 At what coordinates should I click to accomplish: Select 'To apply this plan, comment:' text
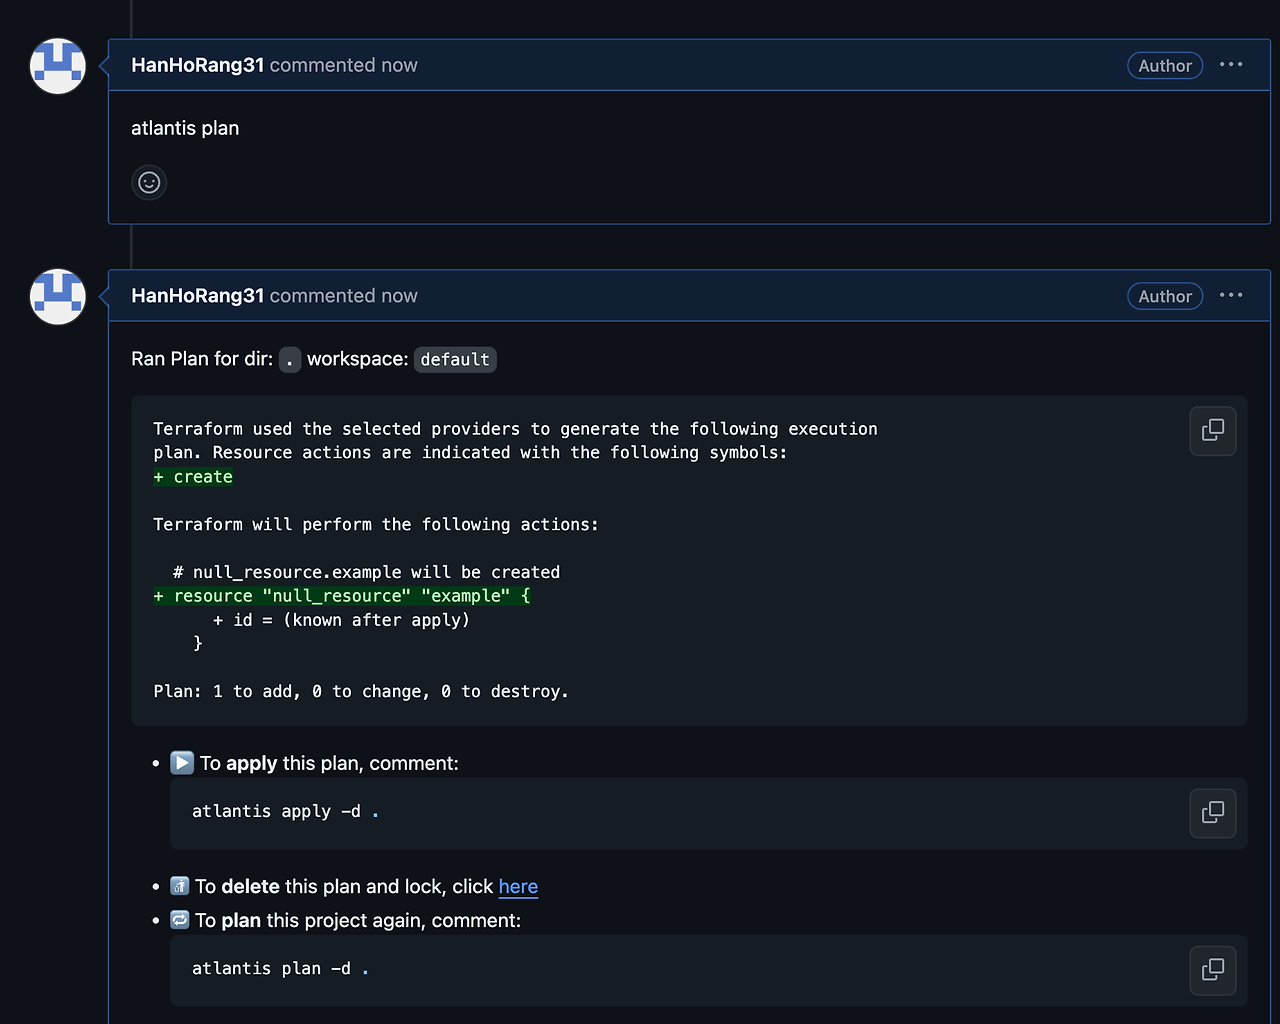(329, 763)
